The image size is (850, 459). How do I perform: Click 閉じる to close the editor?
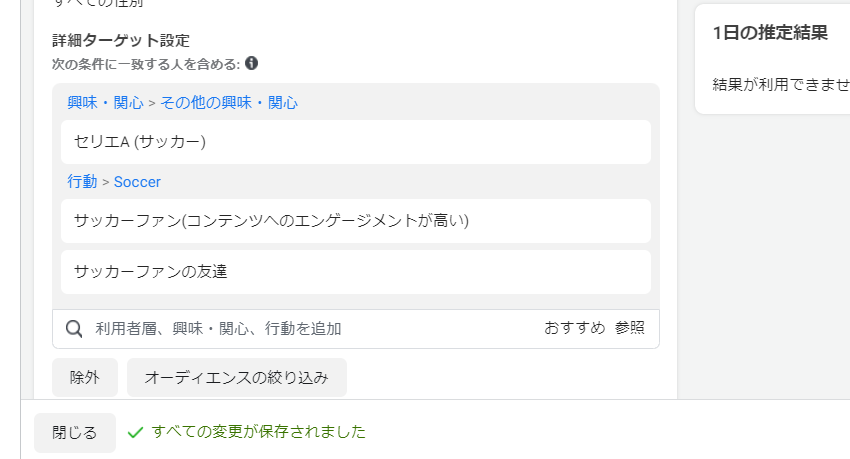pos(75,432)
